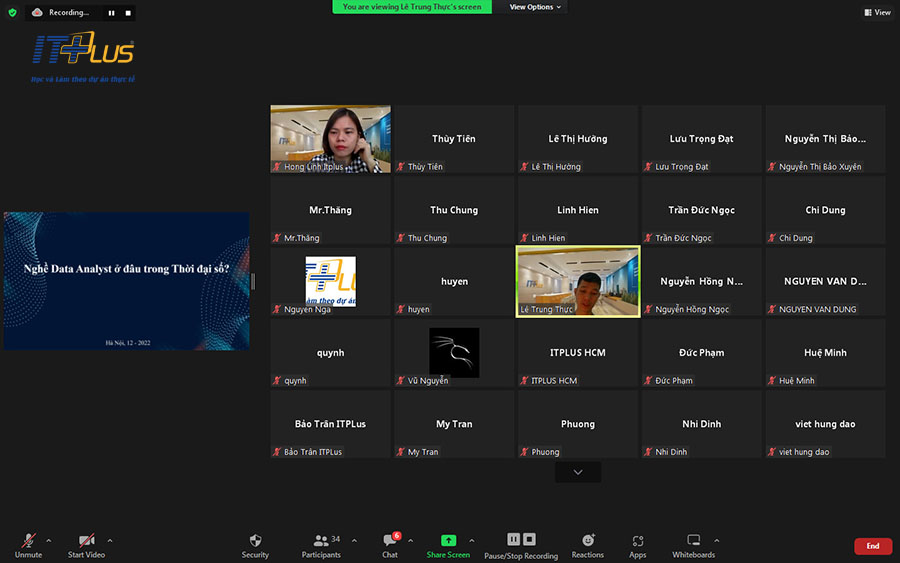900x563 pixels.
Task: Open Whiteboards from the toolbar
Action: pyautogui.click(x=694, y=541)
